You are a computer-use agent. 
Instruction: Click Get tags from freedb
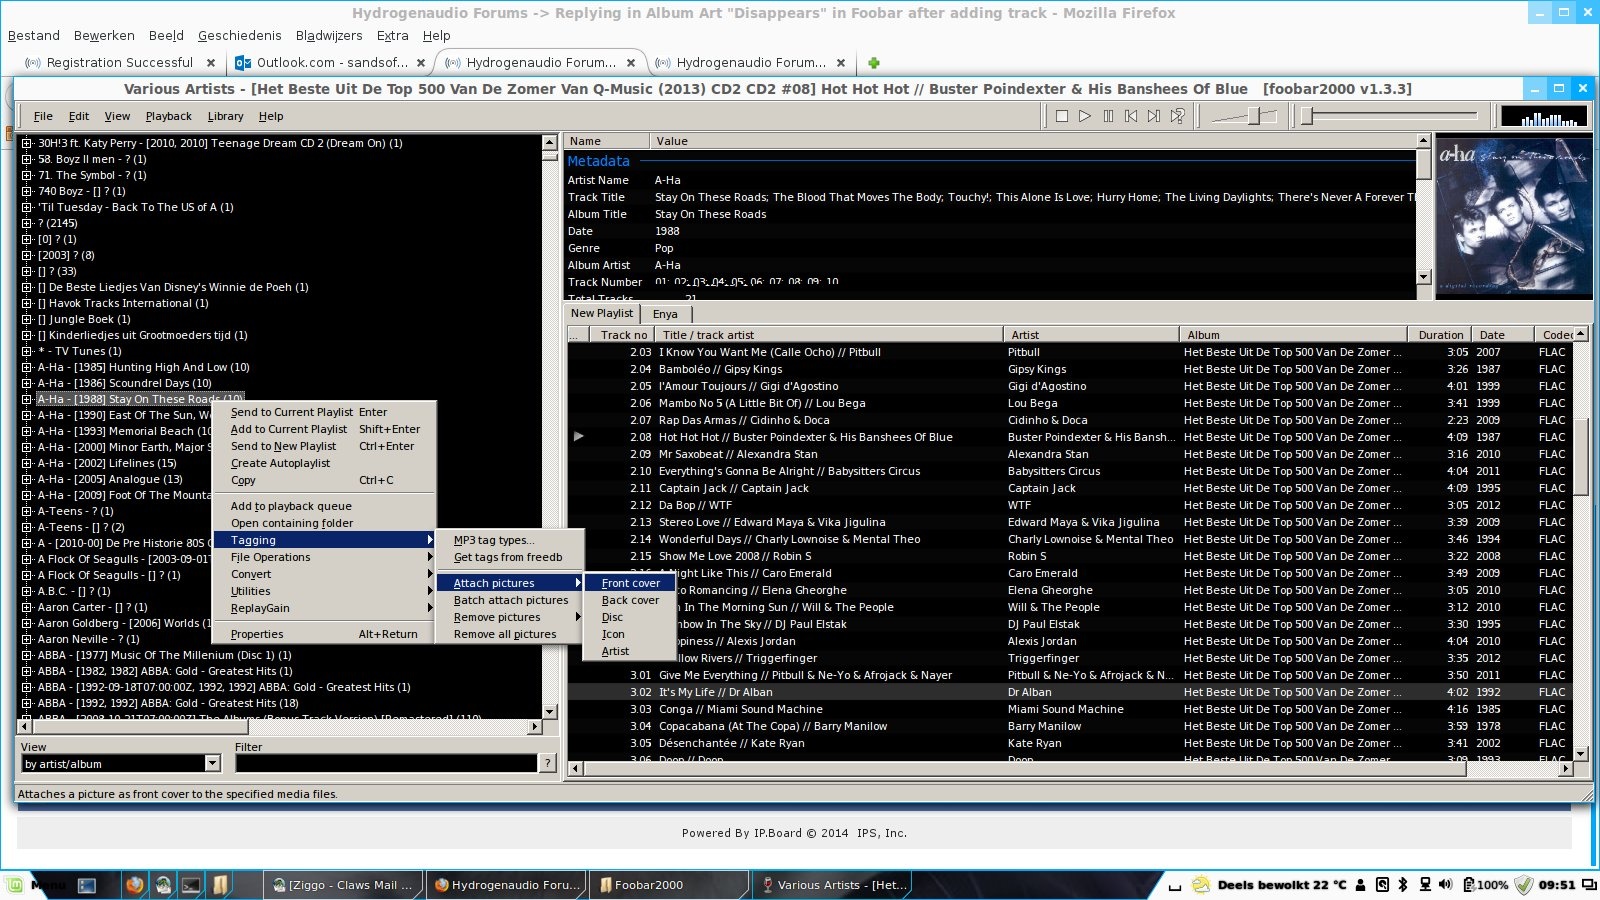(x=510, y=557)
